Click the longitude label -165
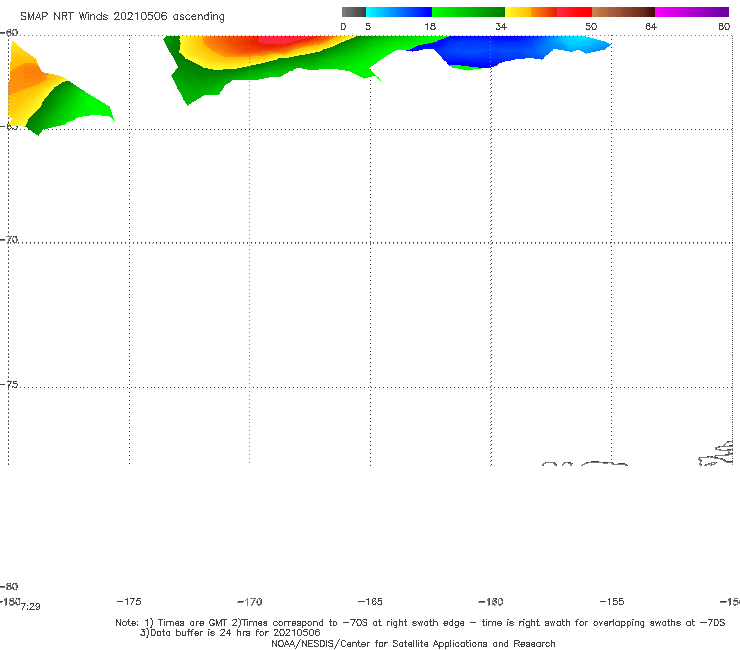Viewport: 740px width, 650px height. 370,601
